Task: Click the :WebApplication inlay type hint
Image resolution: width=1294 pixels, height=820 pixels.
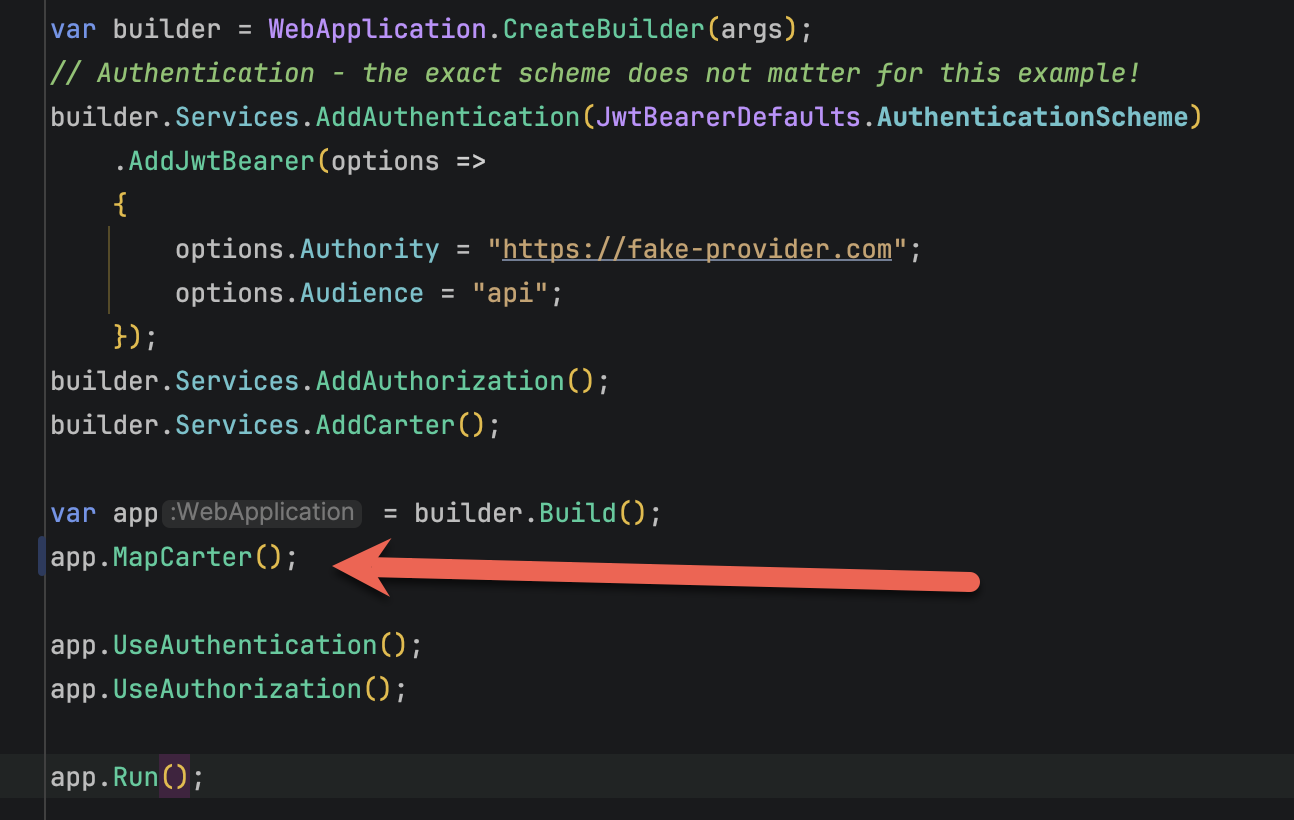Action: coord(262,513)
